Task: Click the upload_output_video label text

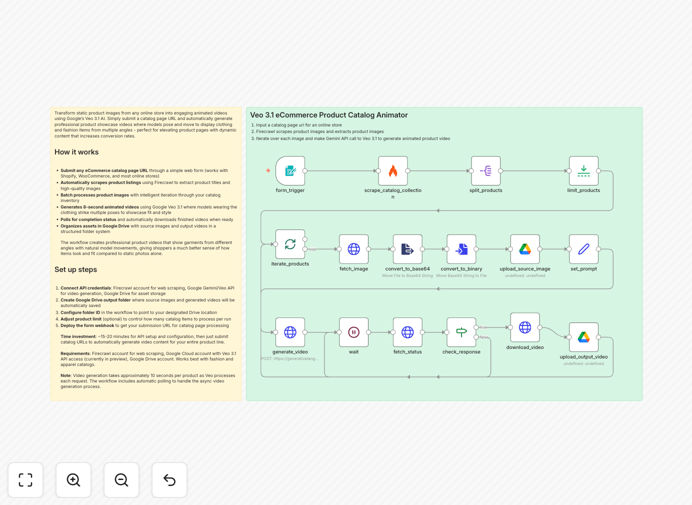Action: pyautogui.click(x=583, y=357)
